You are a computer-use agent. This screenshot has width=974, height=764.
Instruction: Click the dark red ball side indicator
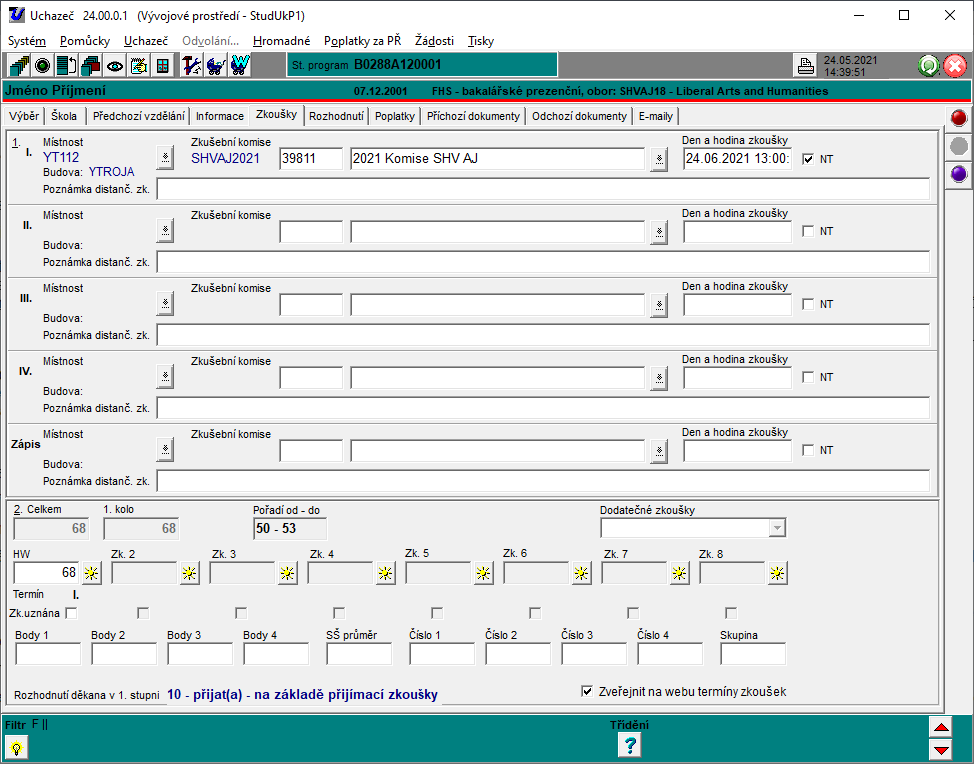click(958, 119)
